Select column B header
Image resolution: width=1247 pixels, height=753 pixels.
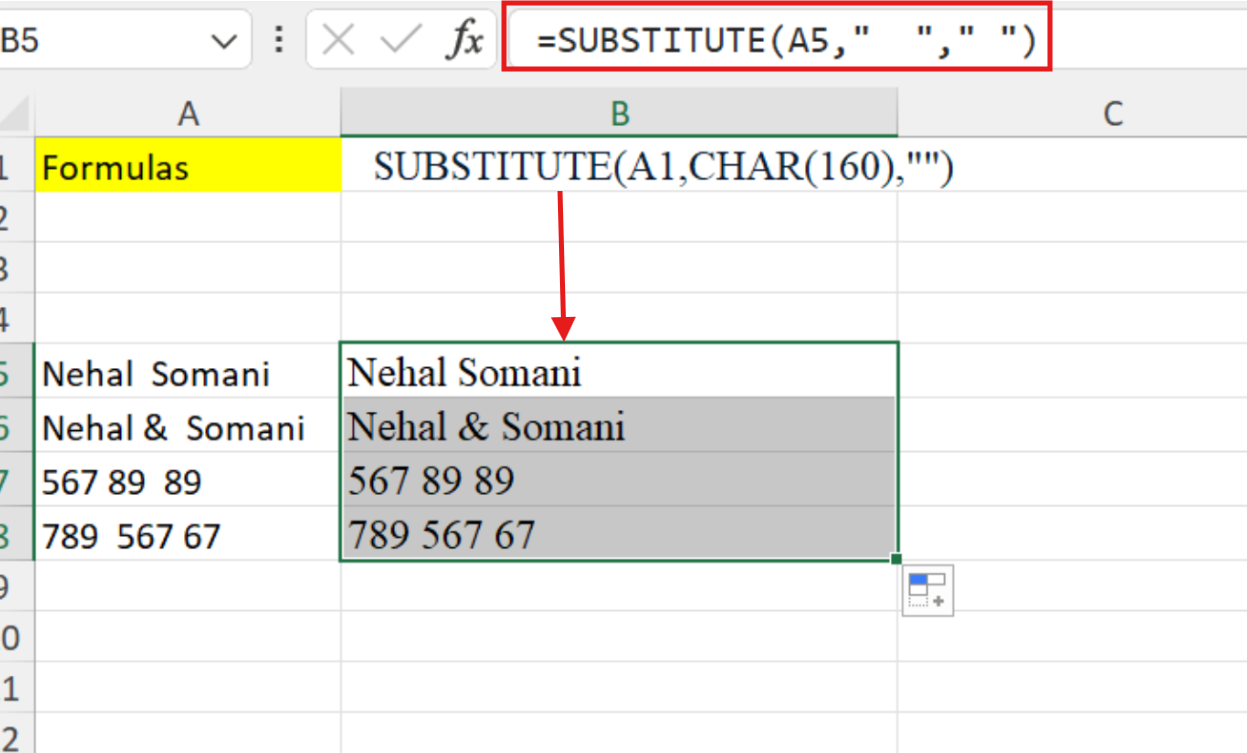[619, 114]
